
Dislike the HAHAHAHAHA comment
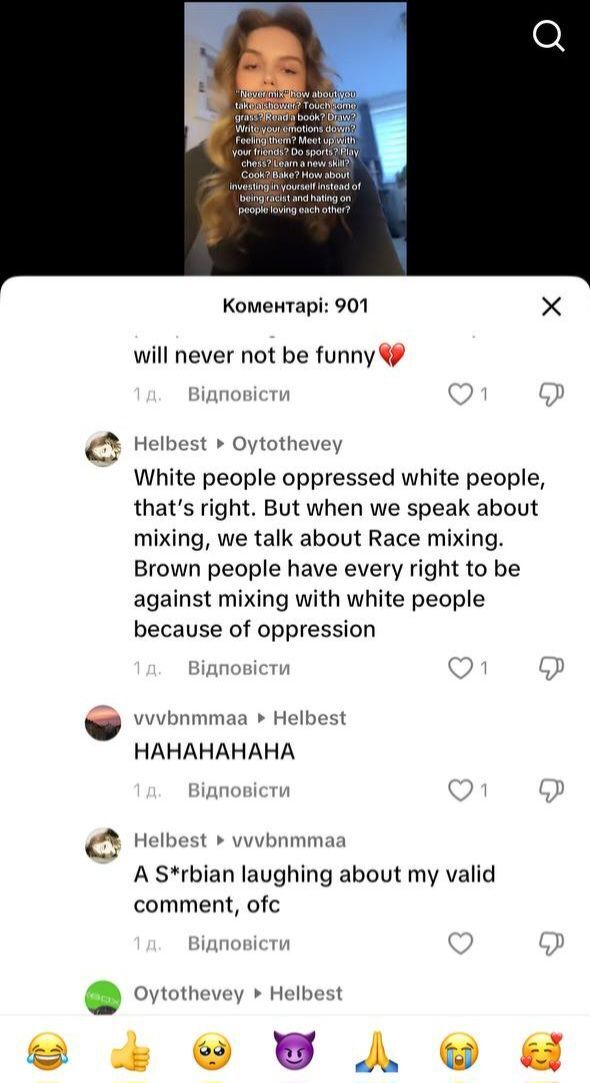(x=551, y=790)
